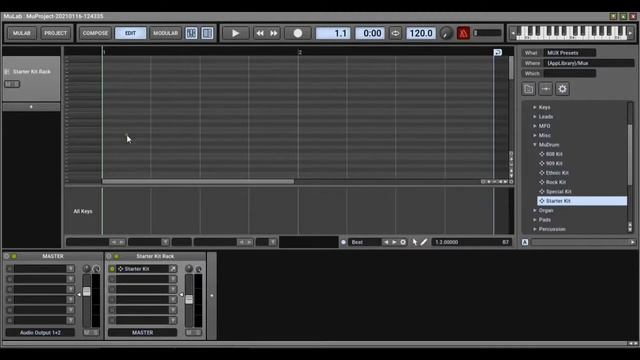
Task: Click the Starter Kit module icon in rack
Action: pyautogui.click(x=120, y=269)
